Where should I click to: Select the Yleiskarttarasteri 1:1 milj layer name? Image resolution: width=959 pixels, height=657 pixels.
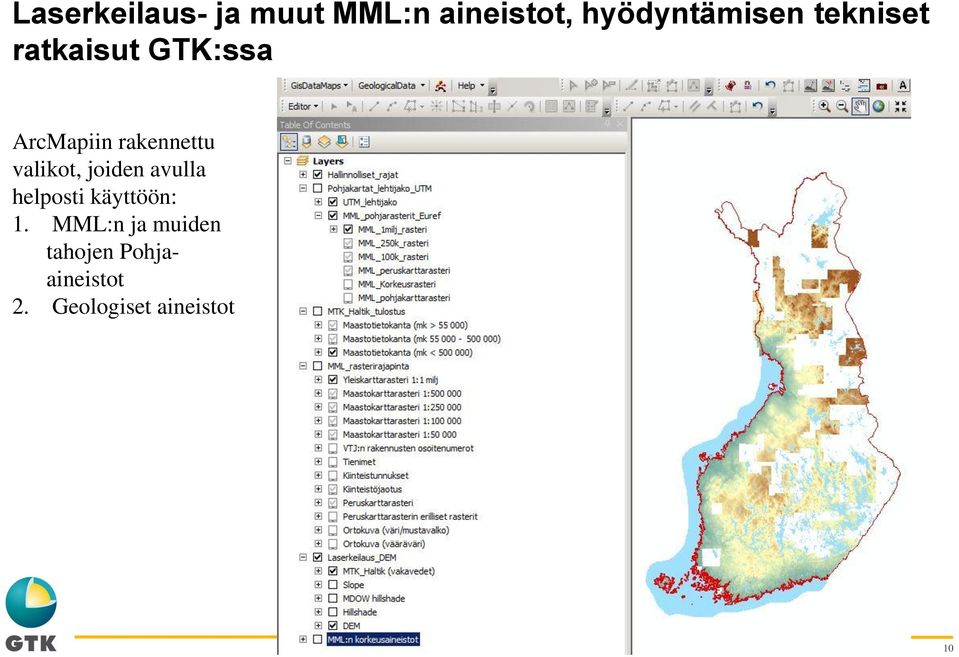(x=390, y=380)
